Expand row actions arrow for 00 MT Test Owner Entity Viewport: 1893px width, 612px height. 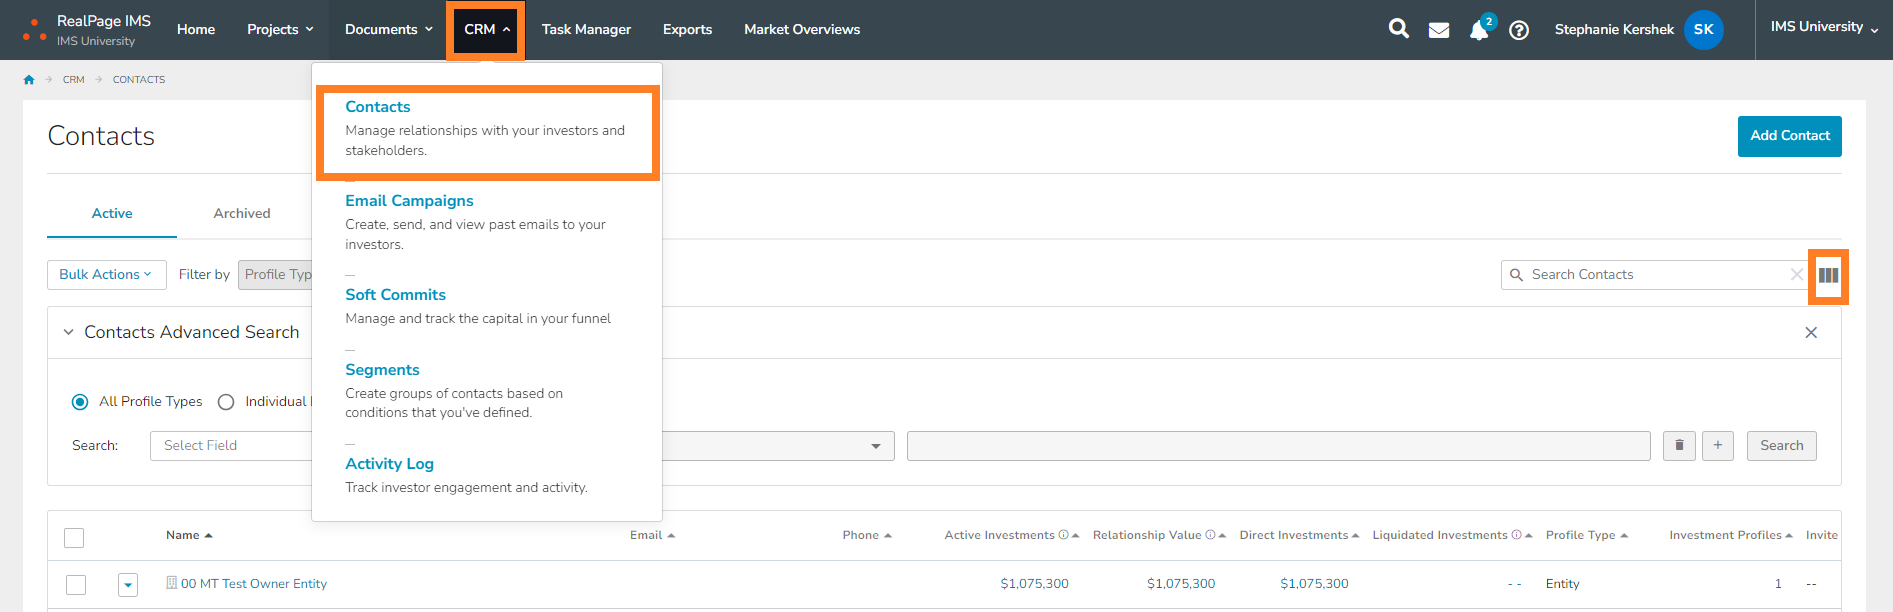(128, 585)
